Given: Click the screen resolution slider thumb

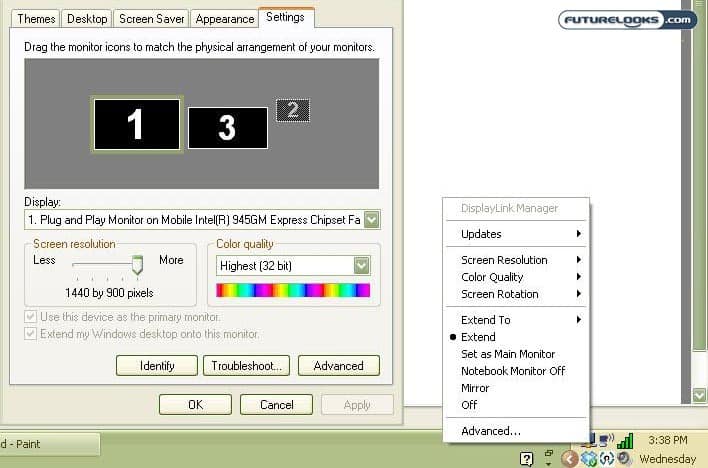Looking at the screenshot, I should point(138,264).
